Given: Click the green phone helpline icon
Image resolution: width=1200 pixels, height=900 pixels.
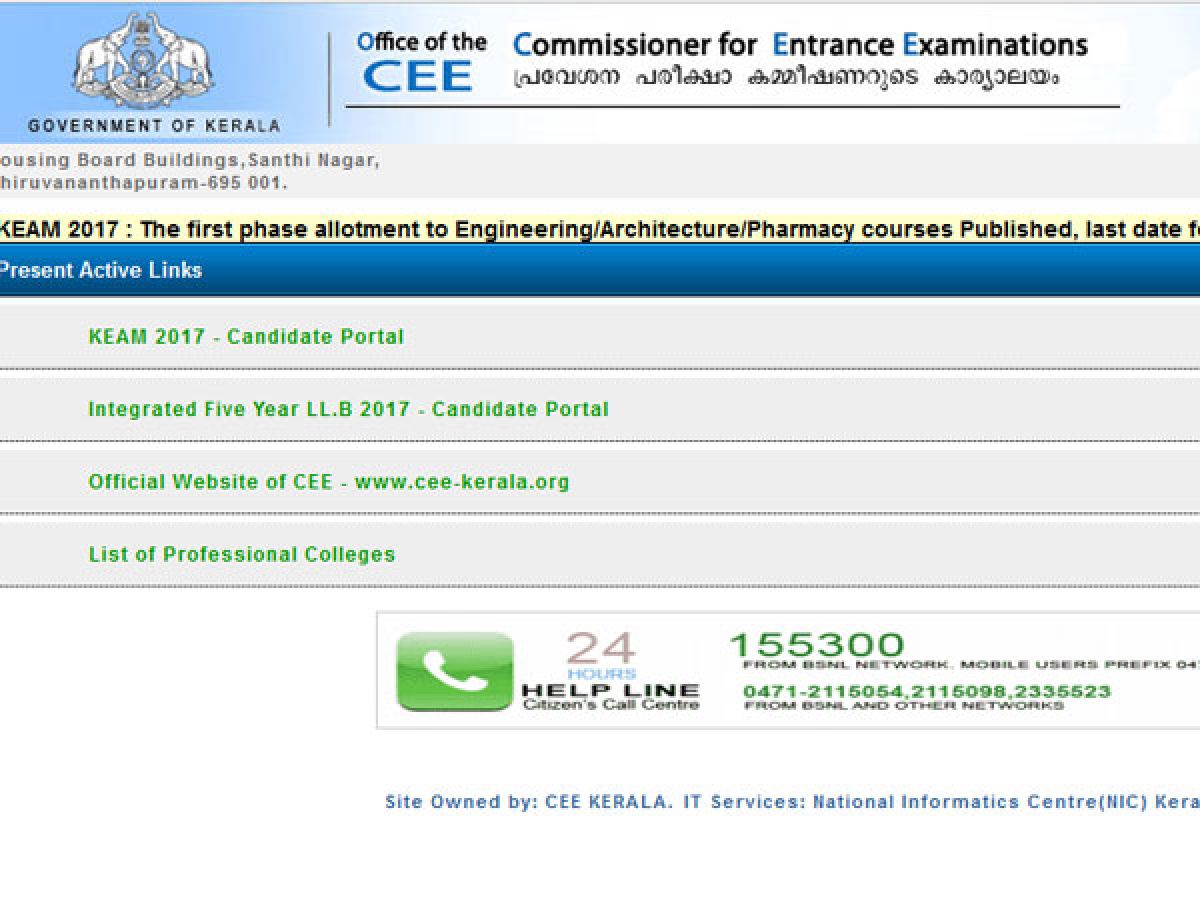Looking at the screenshot, I should coord(455,671).
